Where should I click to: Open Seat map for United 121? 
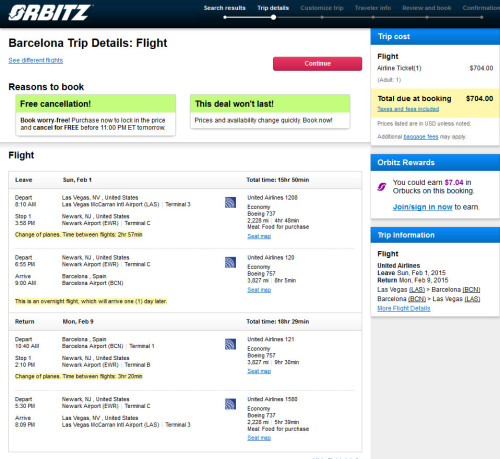259,371
